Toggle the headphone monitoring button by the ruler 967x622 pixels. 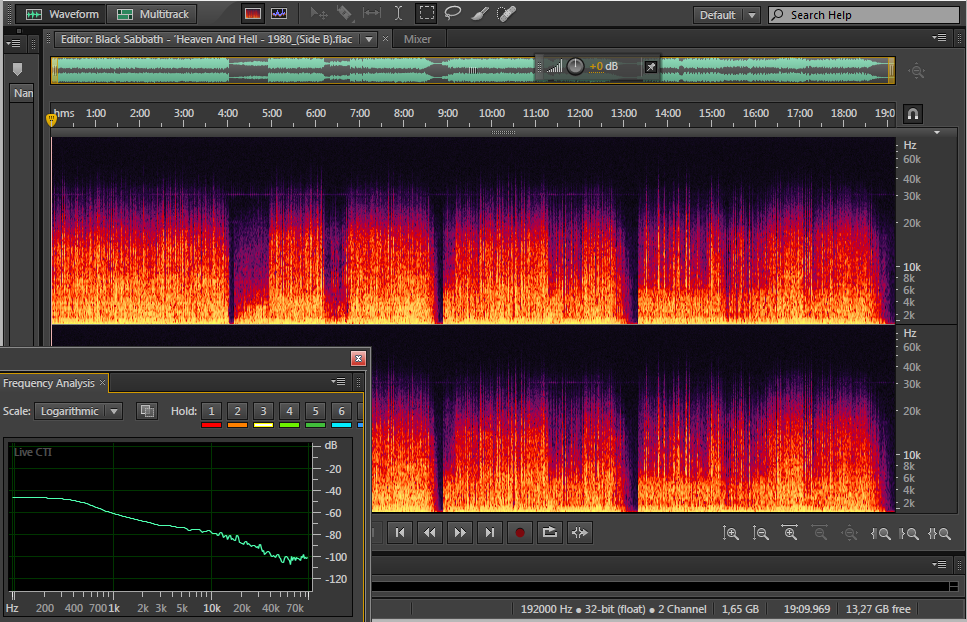tap(913, 114)
